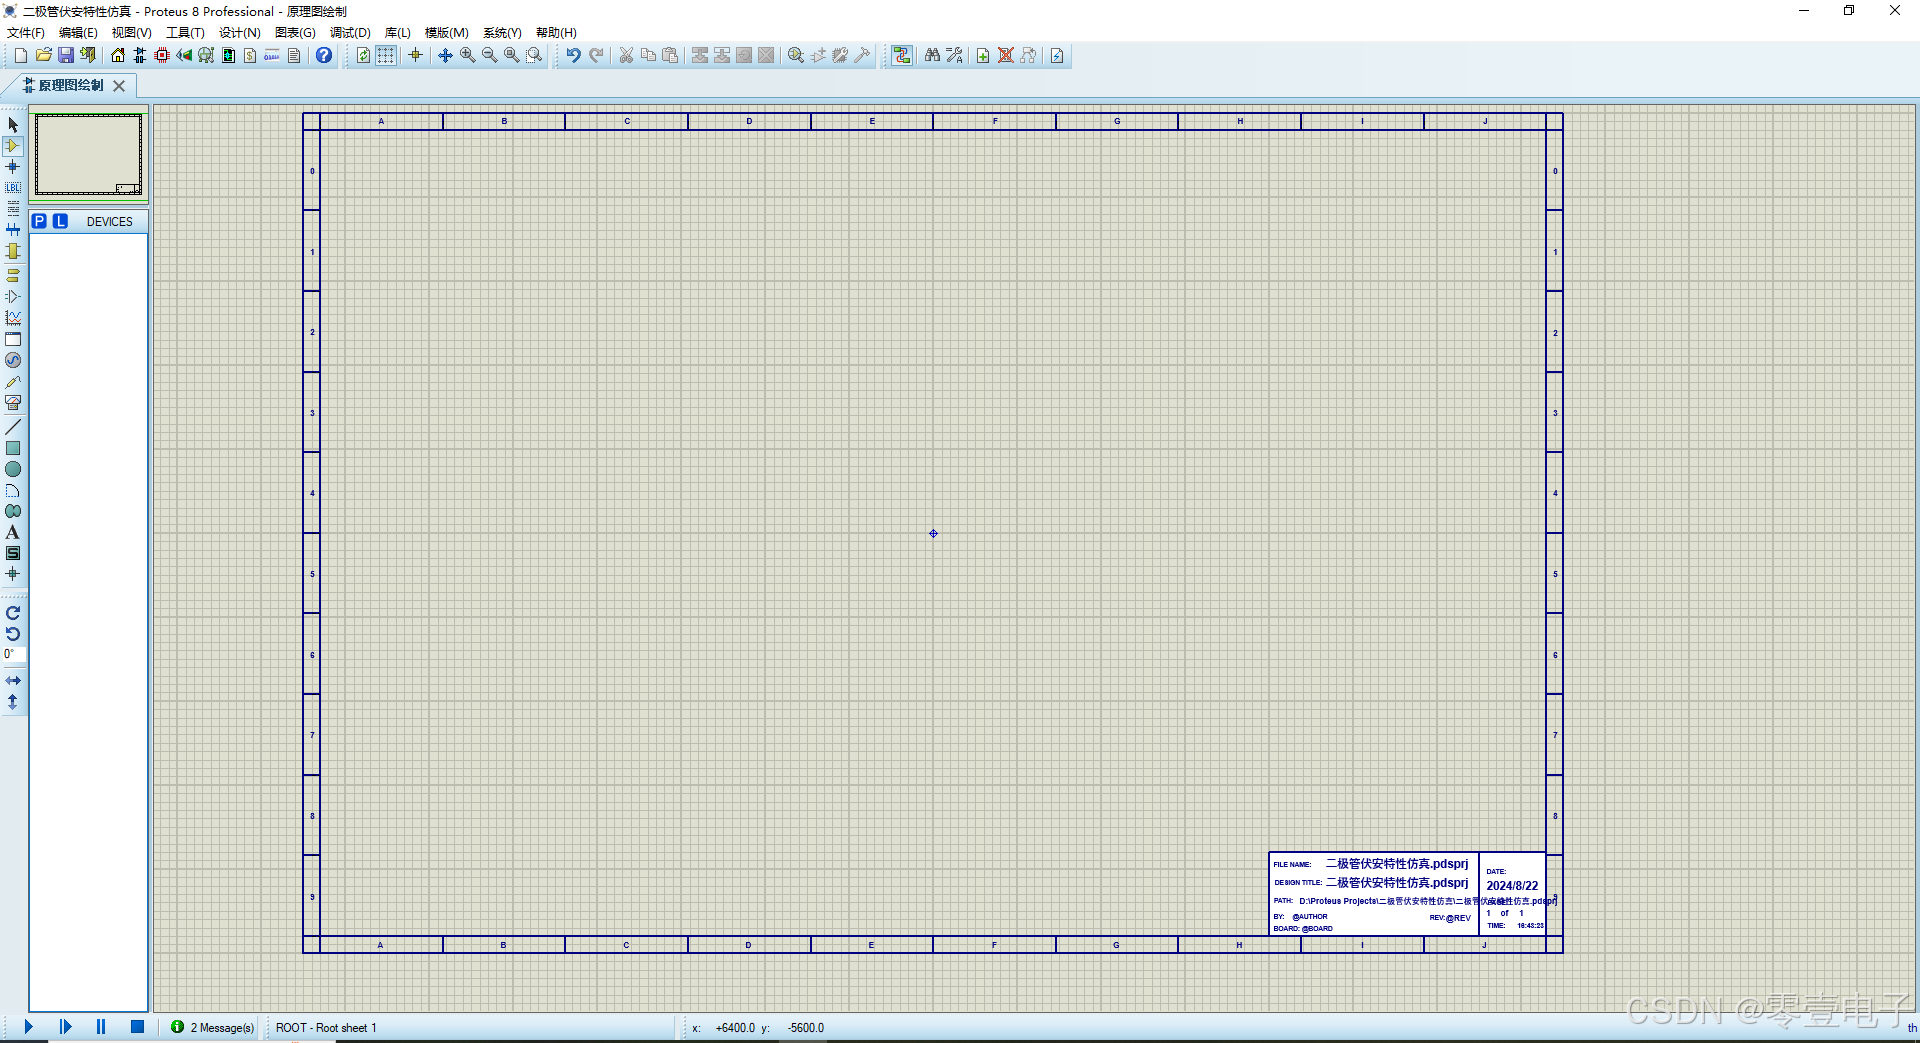Open the 文件(F) menu

pos(26,33)
